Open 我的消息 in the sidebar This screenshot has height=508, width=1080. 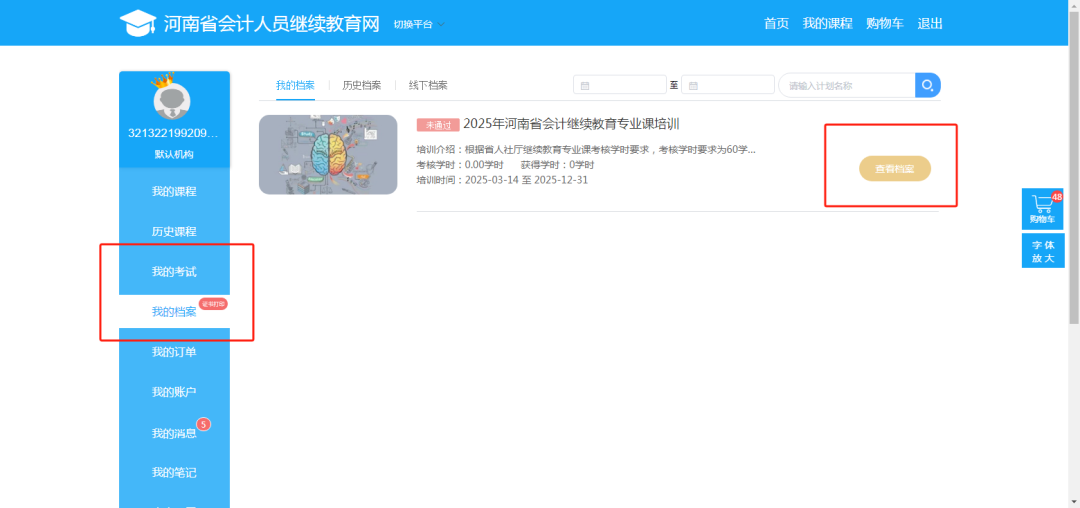pos(174,433)
